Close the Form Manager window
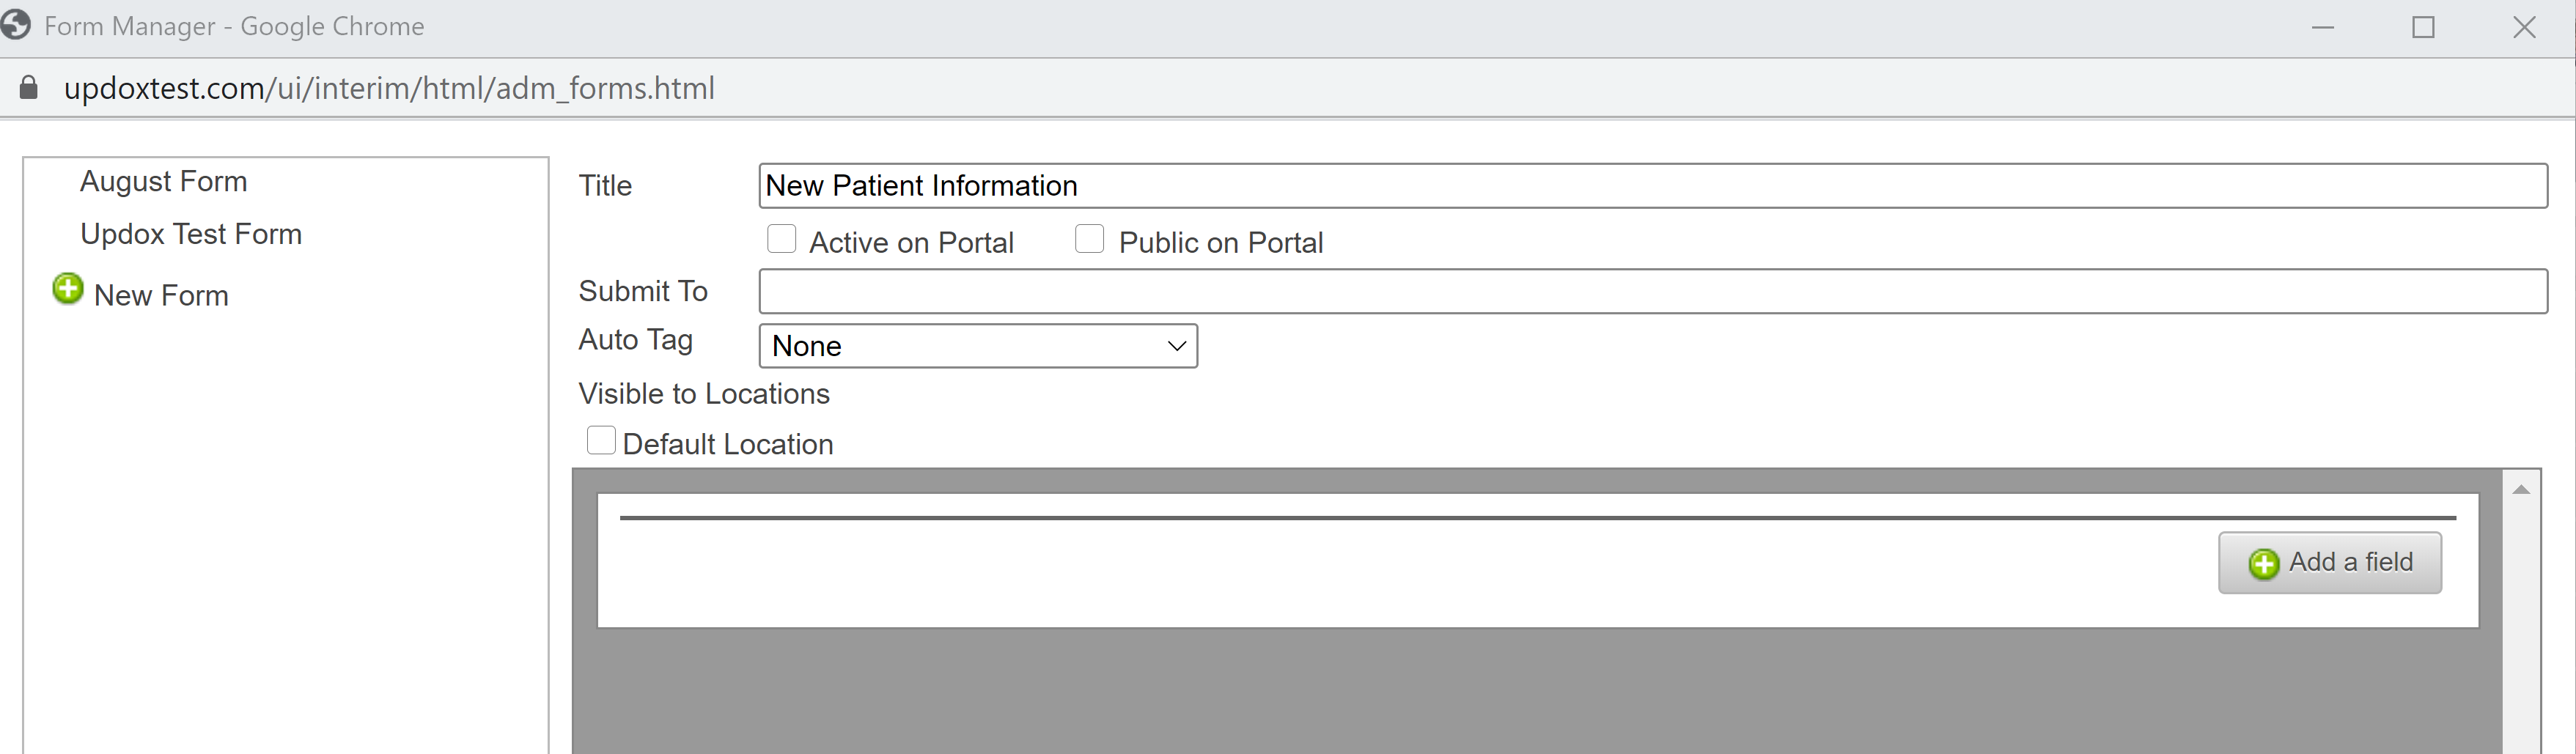Image resolution: width=2576 pixels, height=754 pixels. pyautogui.click(x=2524, y=27)
